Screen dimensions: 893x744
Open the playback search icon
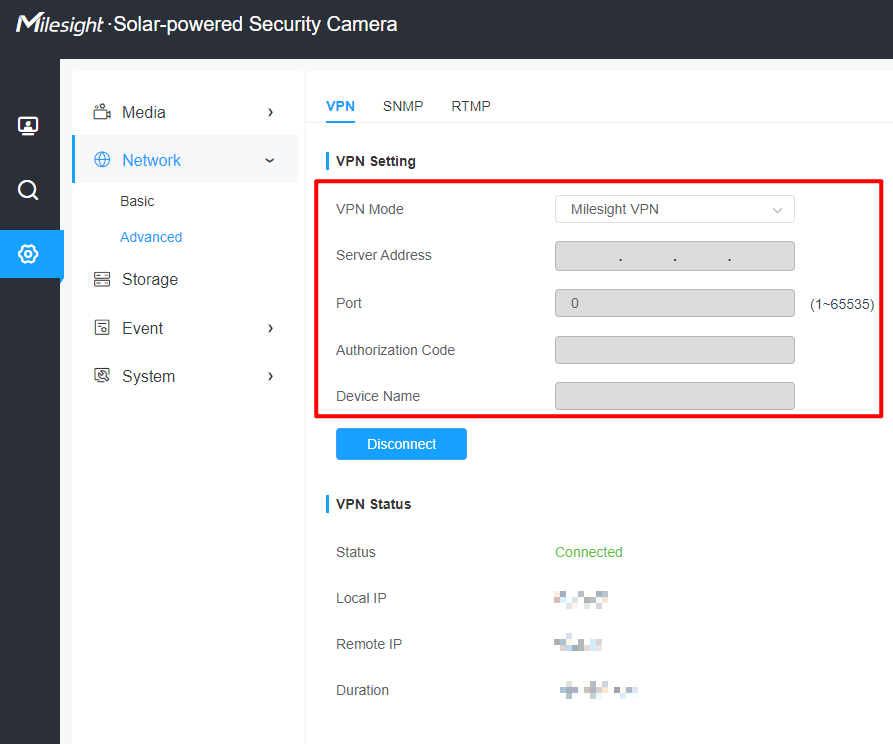click(28, 190)
